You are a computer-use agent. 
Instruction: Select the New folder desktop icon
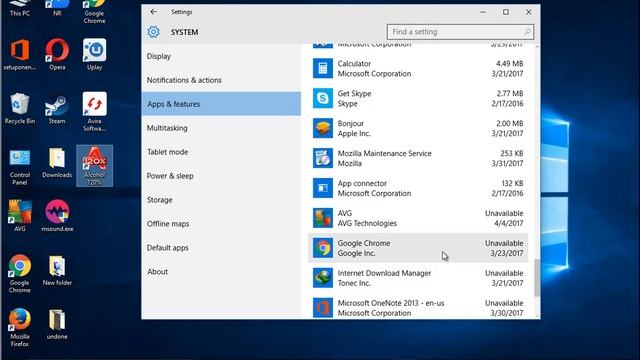tap(57, 270)
